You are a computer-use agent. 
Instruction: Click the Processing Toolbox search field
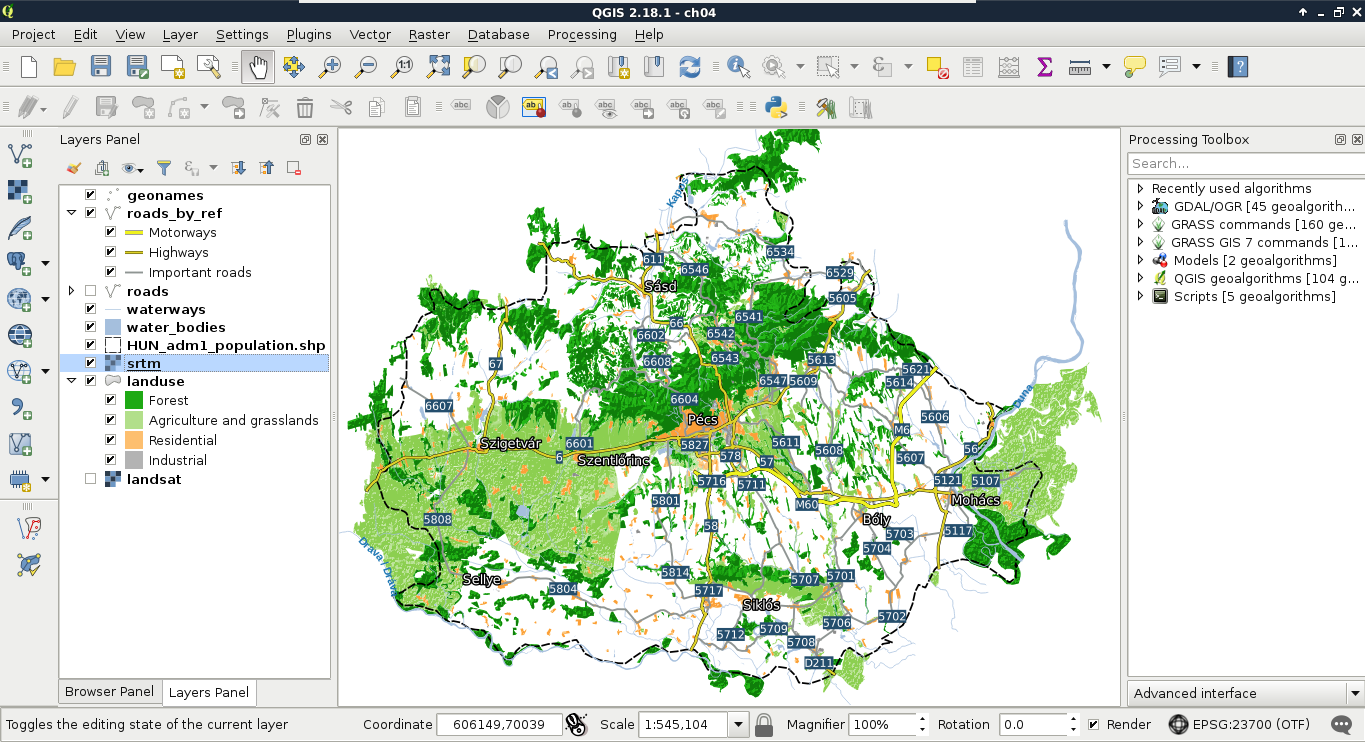[x=1245, y=163]
